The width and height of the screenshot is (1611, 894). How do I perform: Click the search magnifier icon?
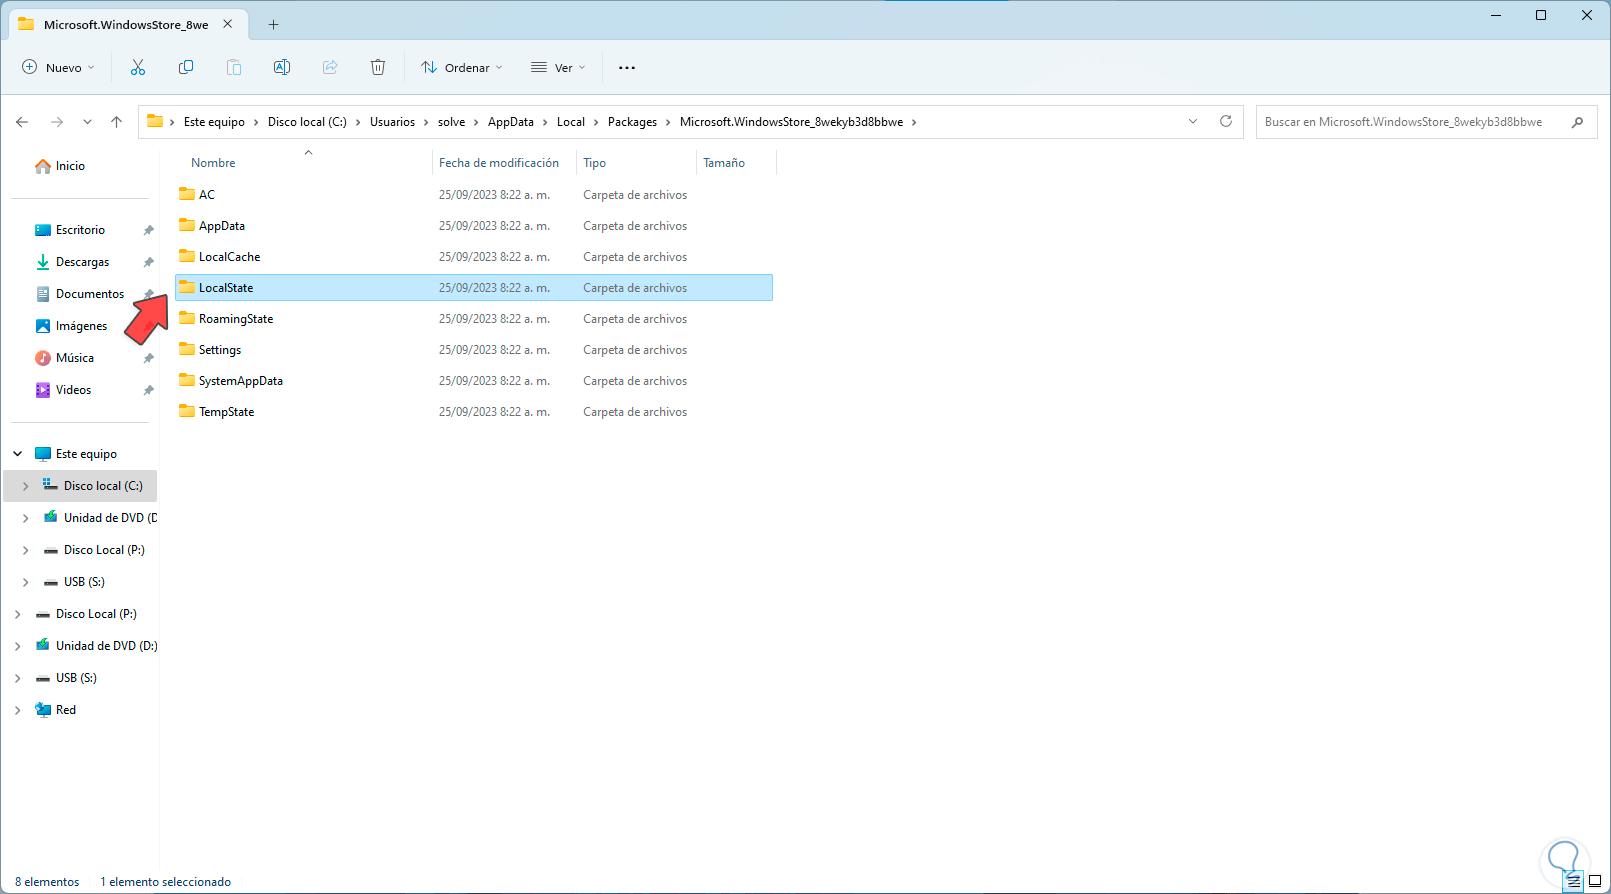click(1578, 122)
